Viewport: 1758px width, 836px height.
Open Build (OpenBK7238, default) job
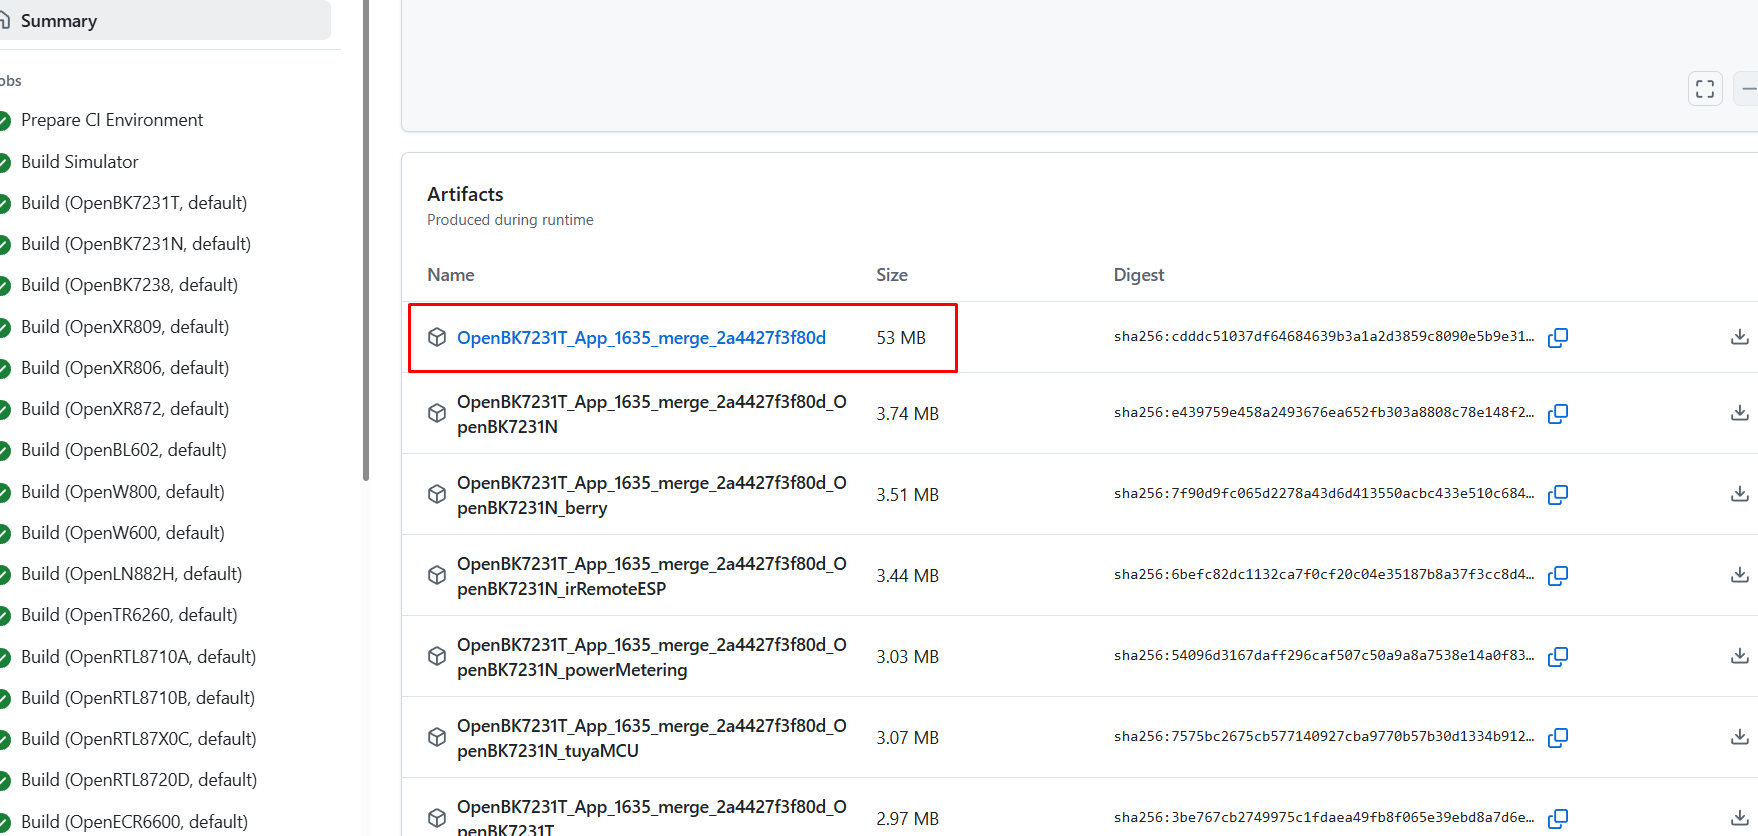click(x=130, y=285)
